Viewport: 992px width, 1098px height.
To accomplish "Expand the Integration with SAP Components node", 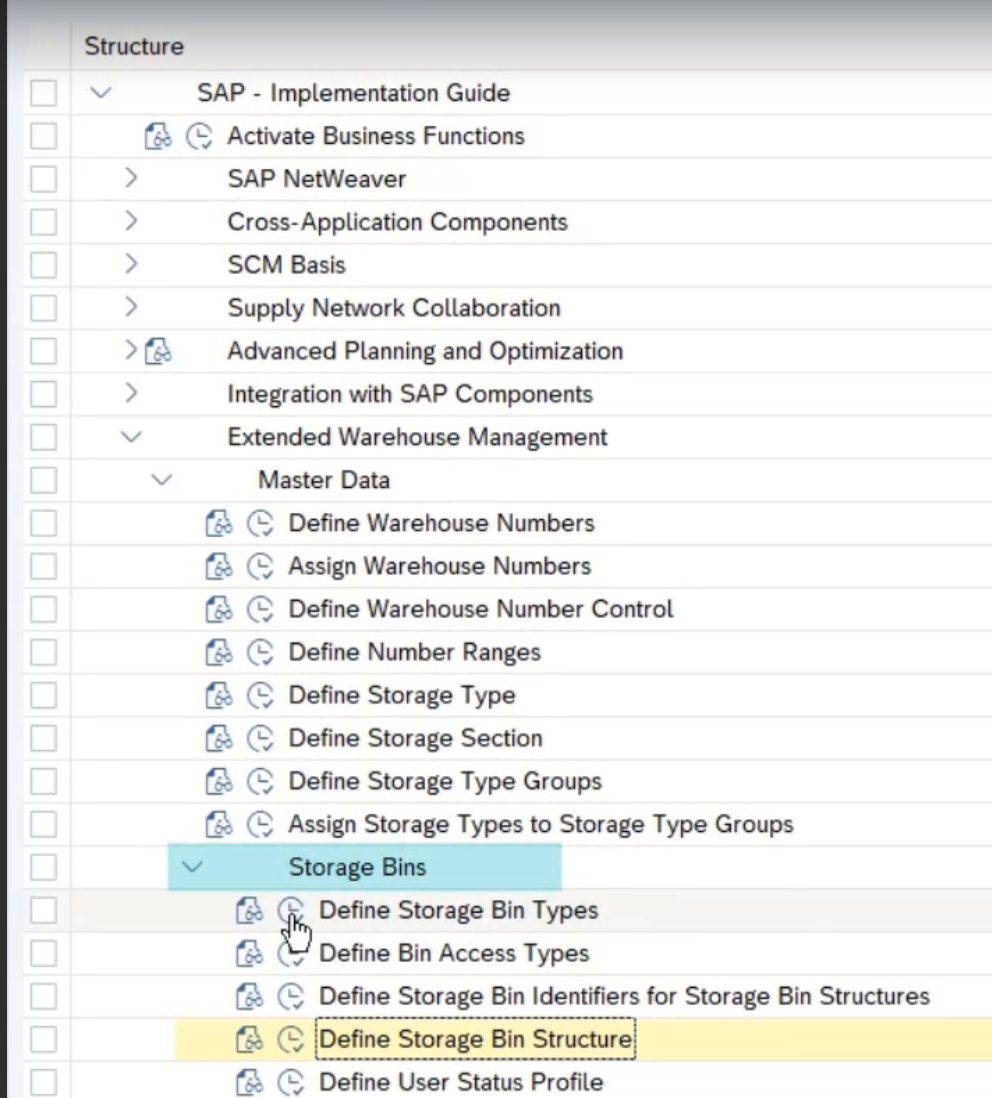I will [x=131, y=393].
